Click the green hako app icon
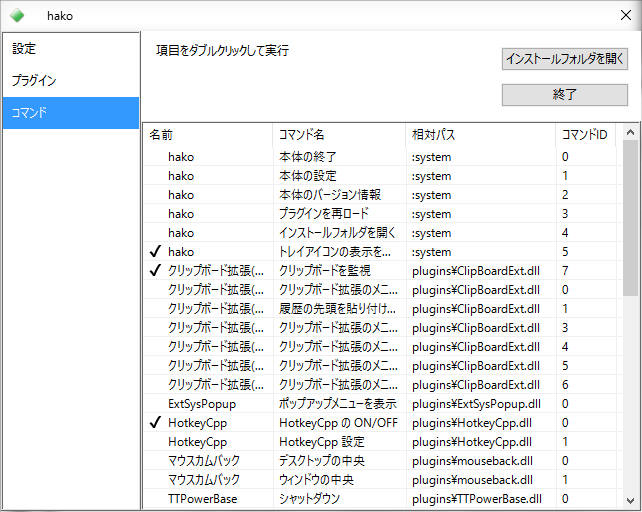The image size is (642, 512). click(x=17, y=16)
